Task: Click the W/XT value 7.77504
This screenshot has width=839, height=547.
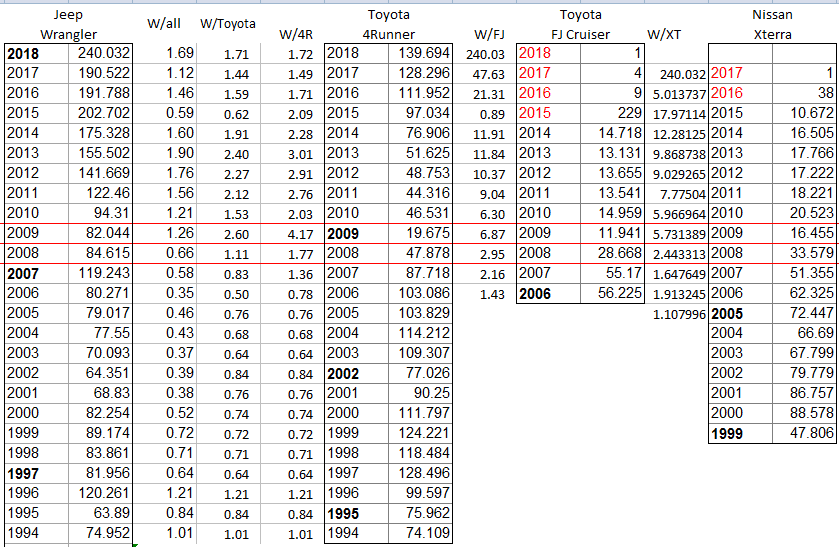Action: coord(683,194)
